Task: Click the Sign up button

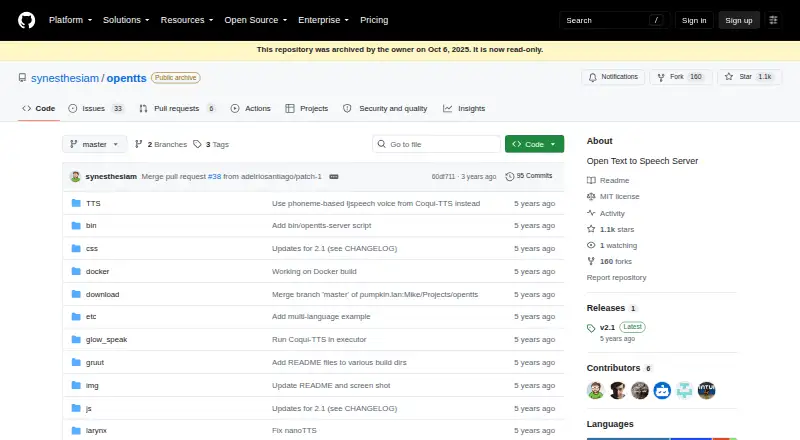Action: [739, 20]
